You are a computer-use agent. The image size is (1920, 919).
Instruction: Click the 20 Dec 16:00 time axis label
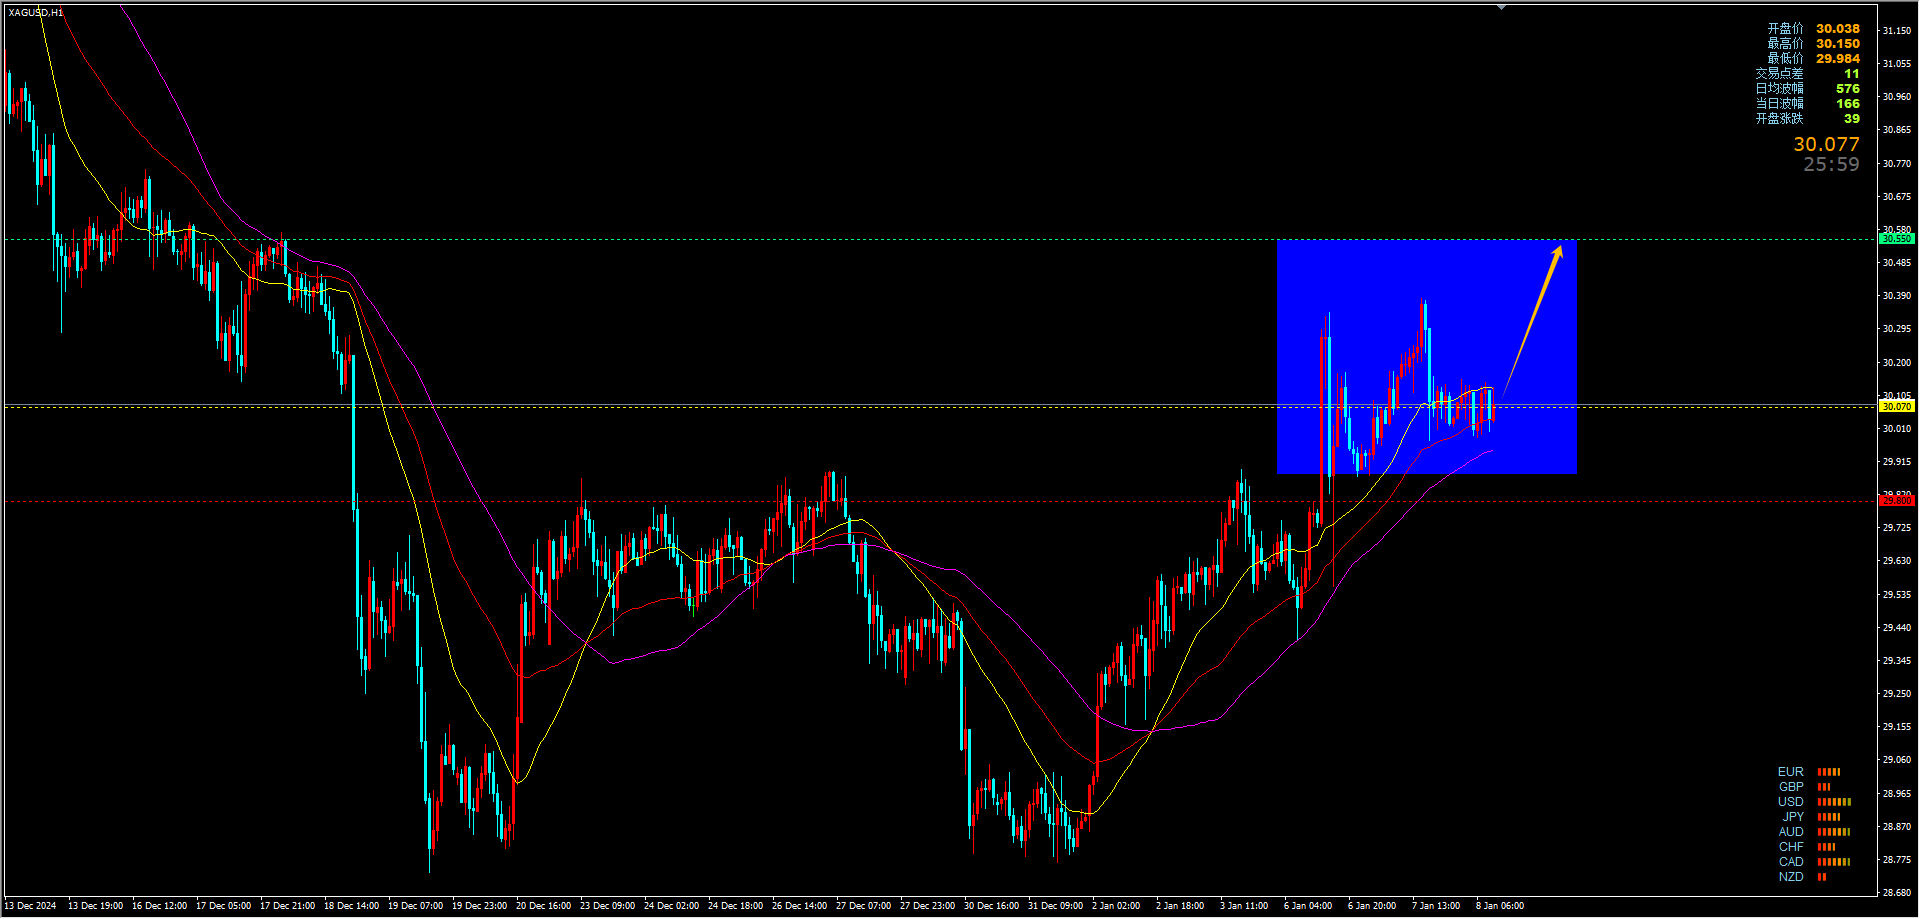(543, 906)
